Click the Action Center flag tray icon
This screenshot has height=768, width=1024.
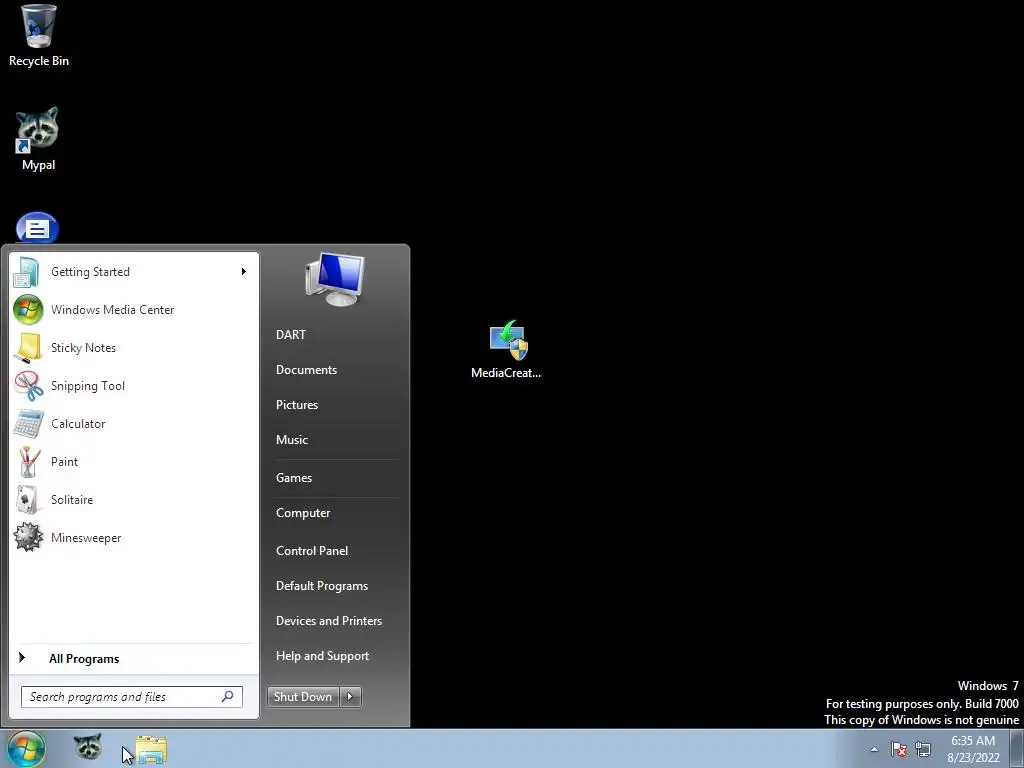pyautogui.click(x=899, y=749)
